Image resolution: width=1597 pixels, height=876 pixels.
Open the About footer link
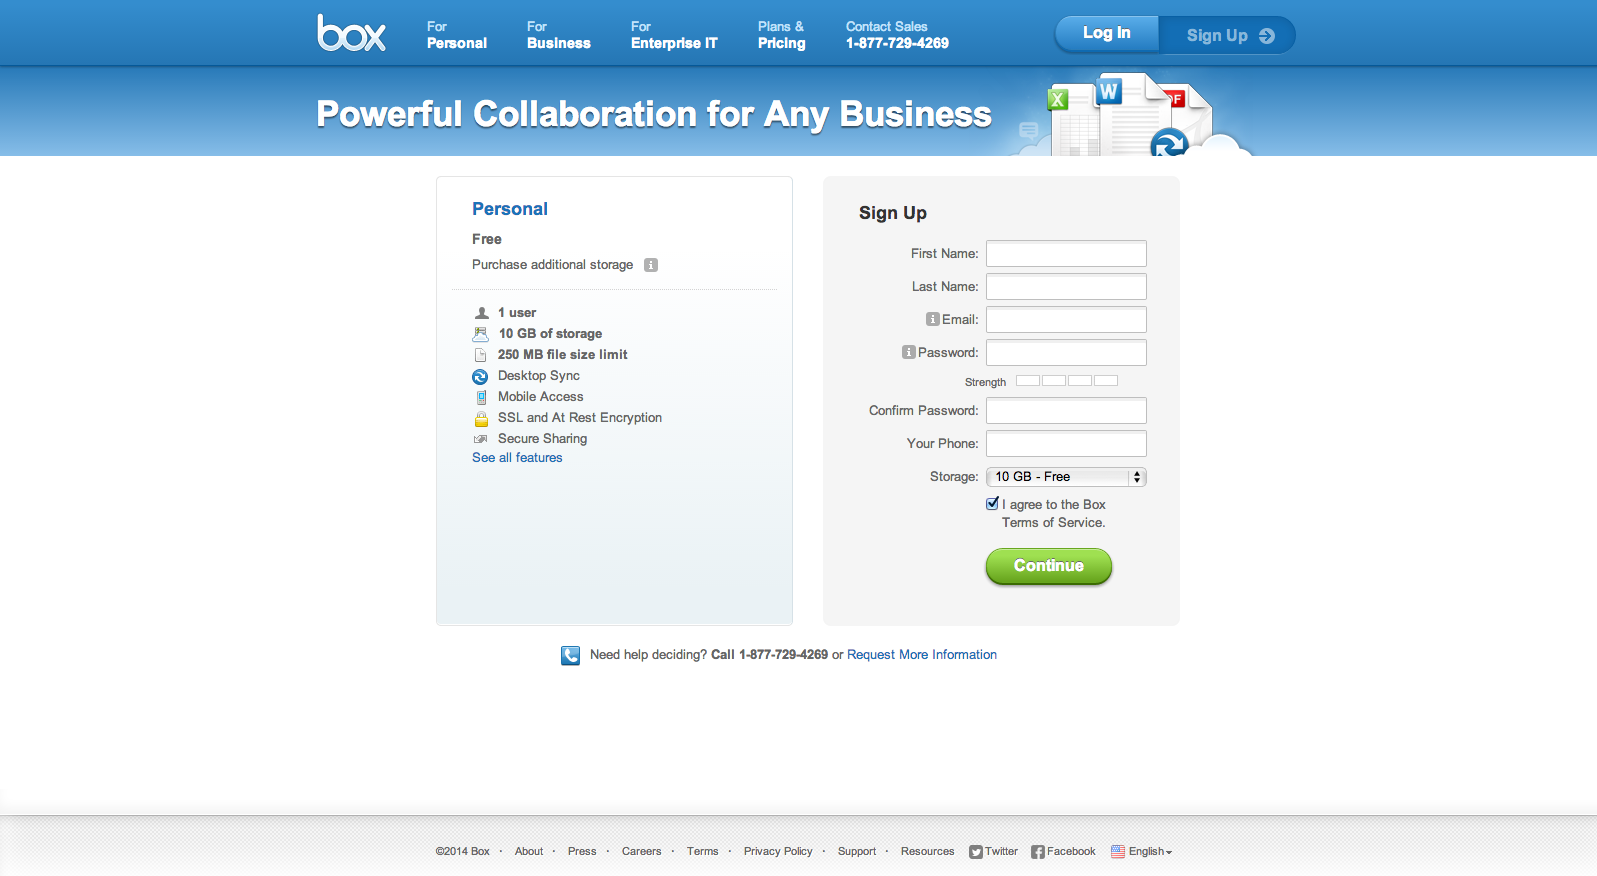point(529,852)
